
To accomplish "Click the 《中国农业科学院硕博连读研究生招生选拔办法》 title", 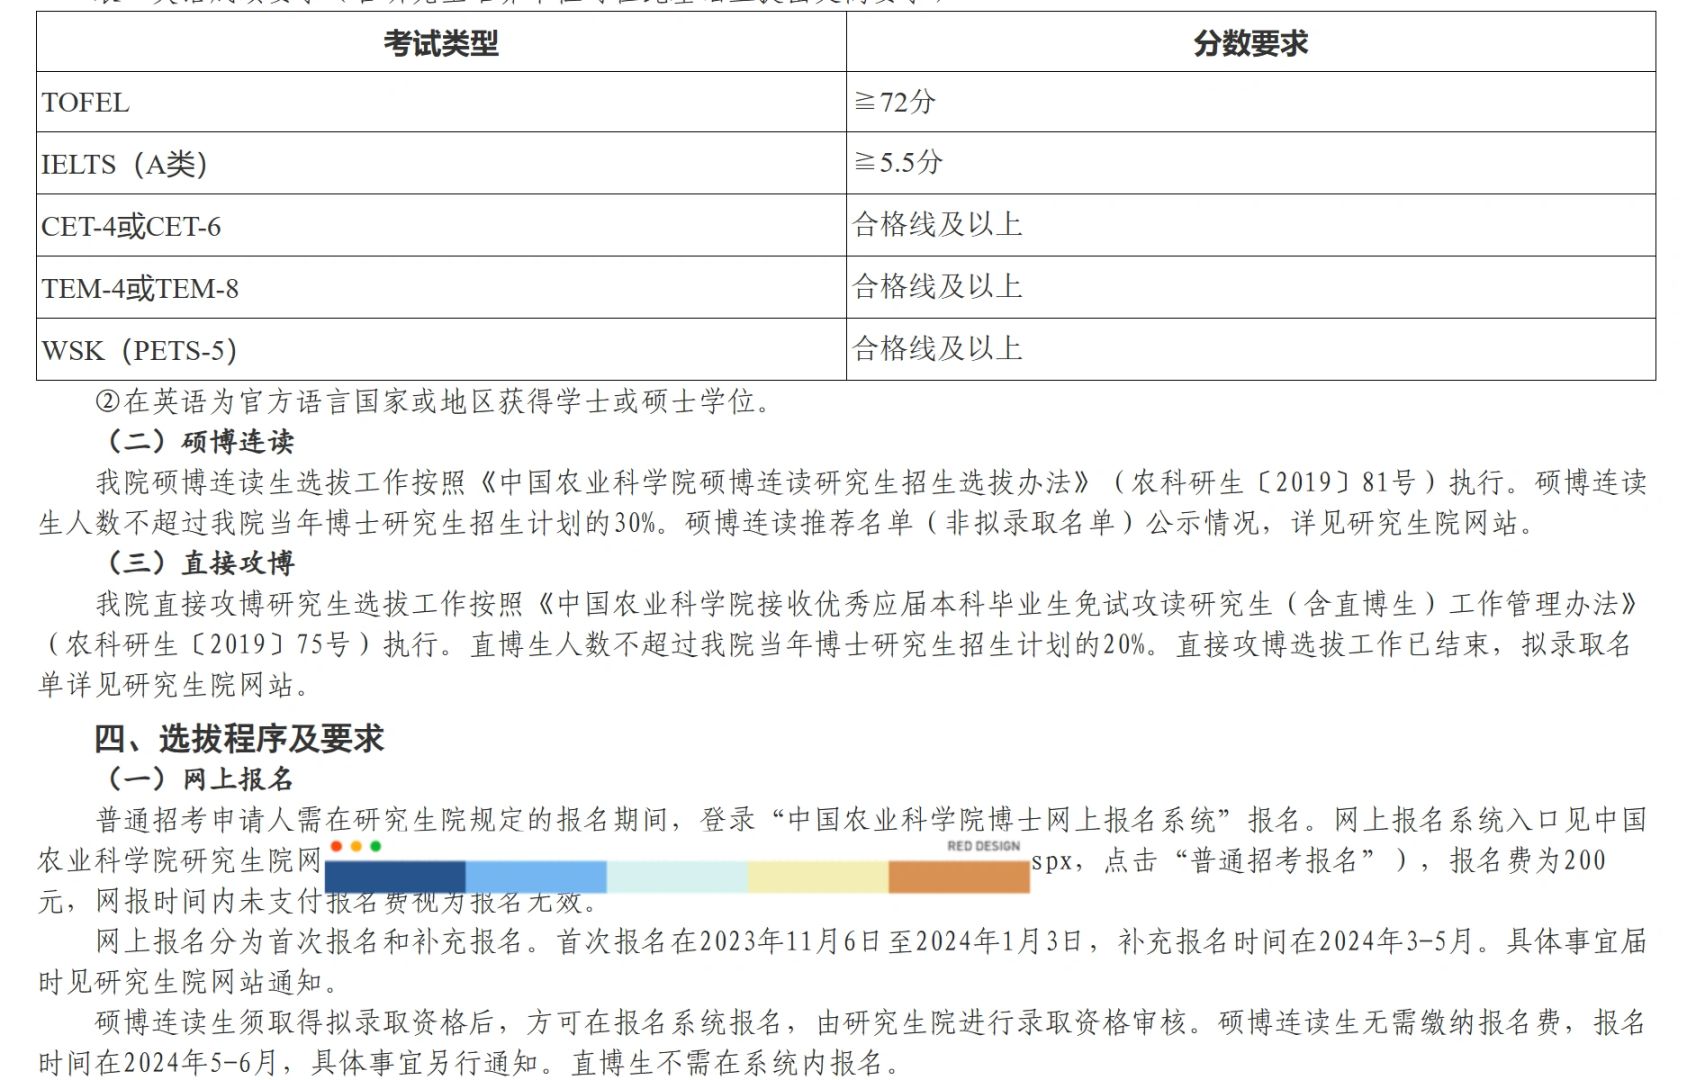I will click(785, 482).
